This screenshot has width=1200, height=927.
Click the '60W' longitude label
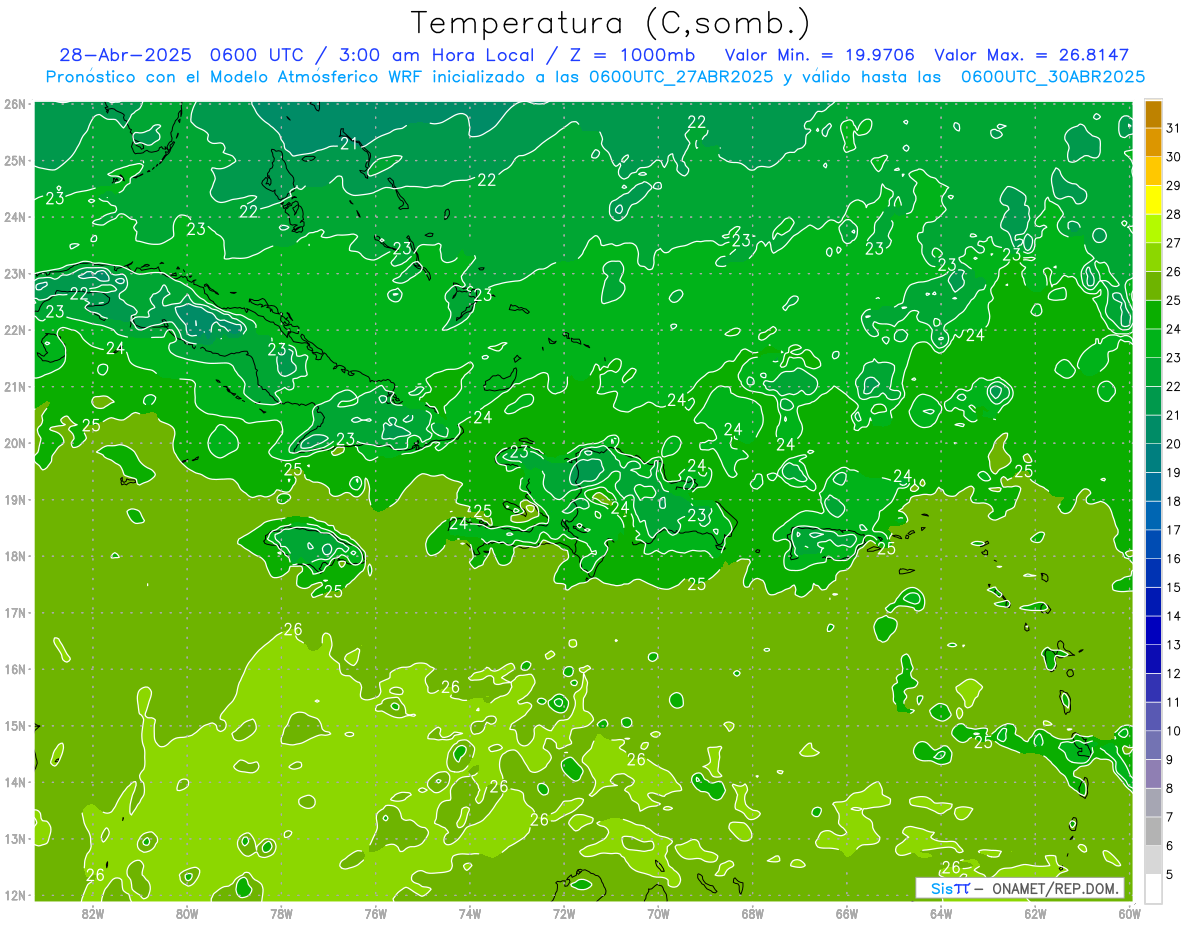pos(1129,913)
